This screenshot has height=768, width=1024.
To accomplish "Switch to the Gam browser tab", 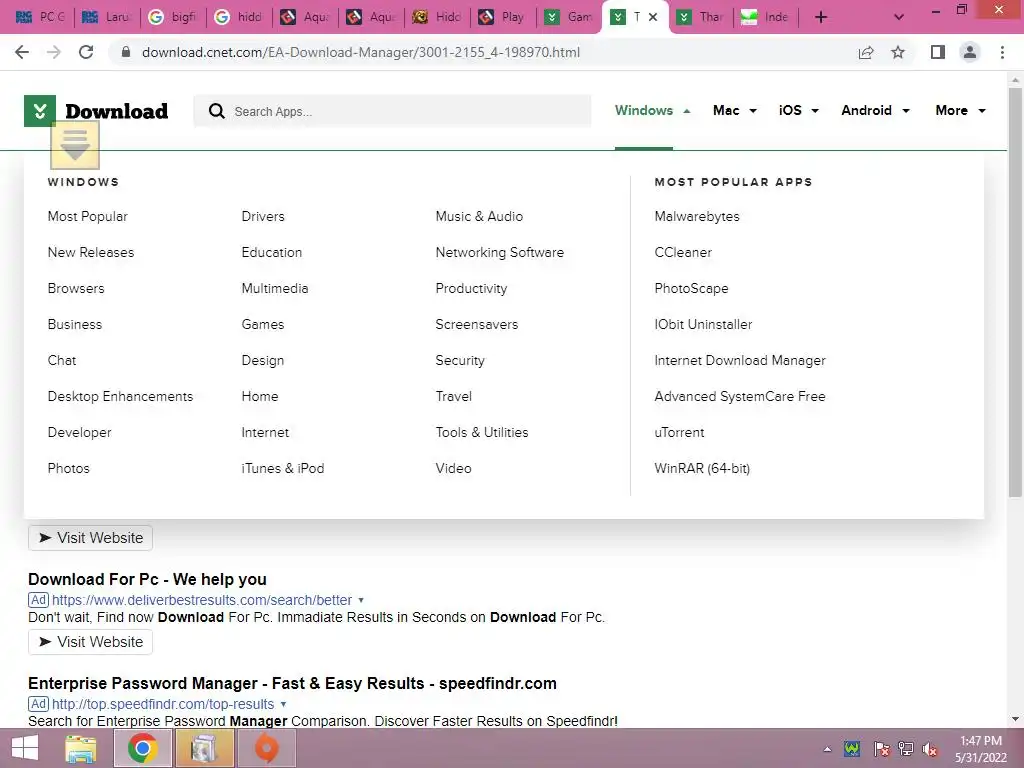I will click(x=568, y=17).
